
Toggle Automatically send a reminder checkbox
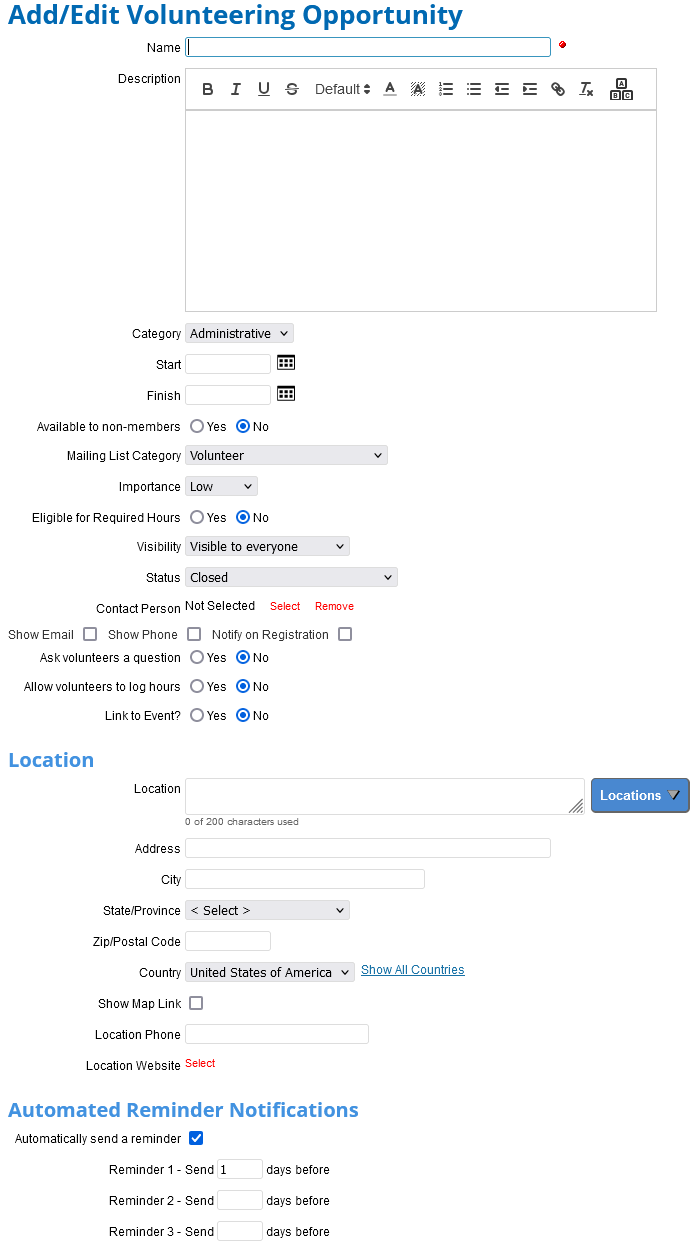(x=196, y=1138)
